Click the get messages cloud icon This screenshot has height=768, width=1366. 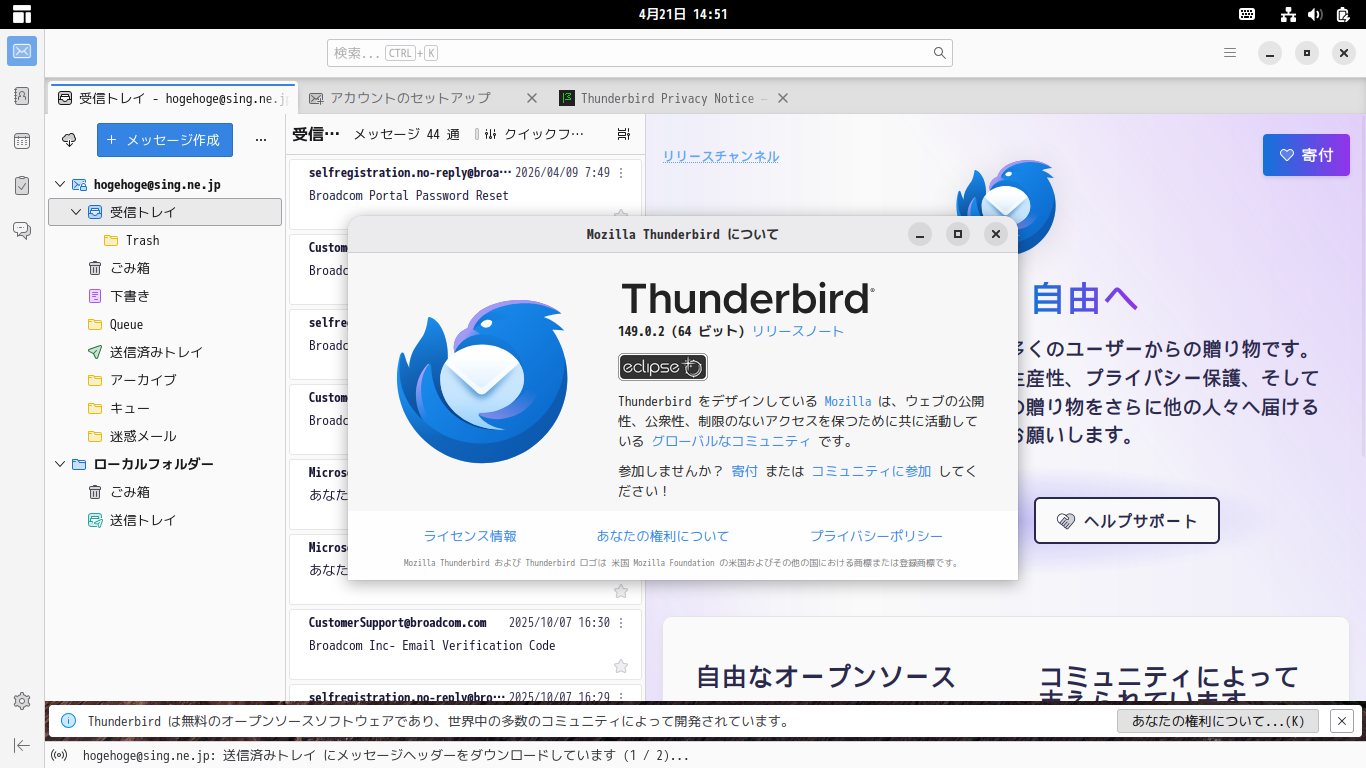click(69, 140)
